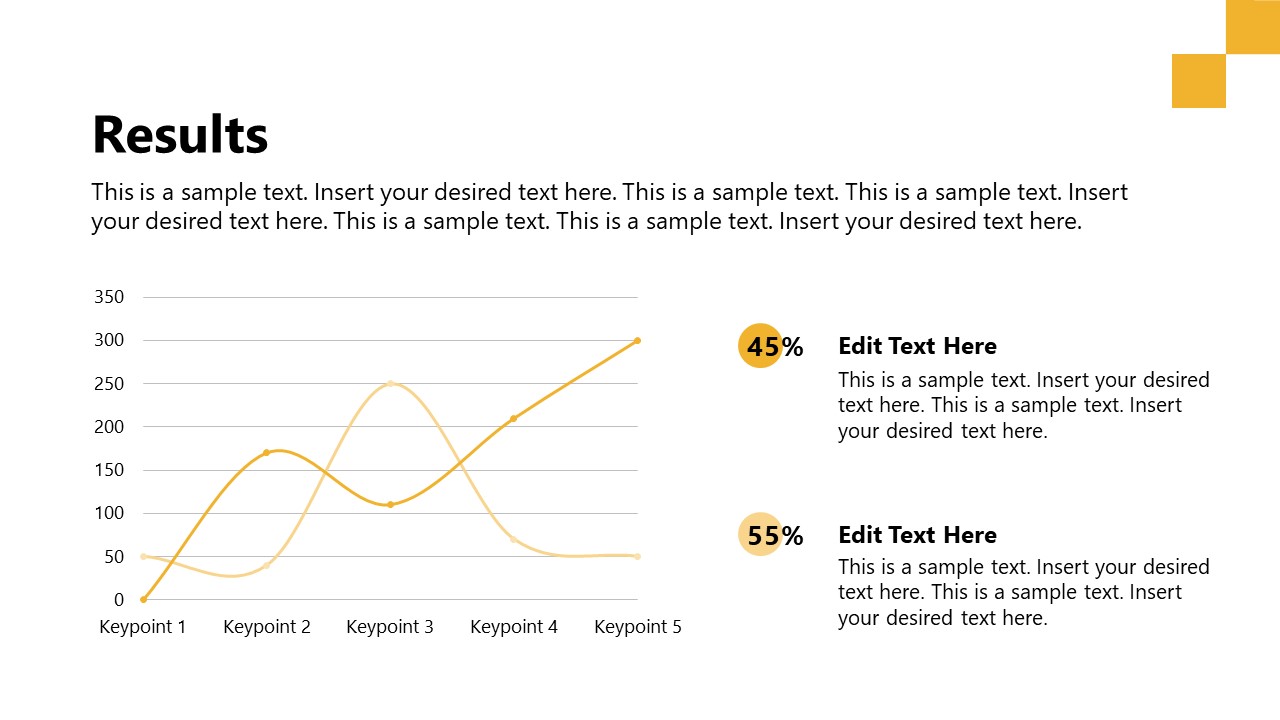Click dark line marker above Keypoint 4
1280x720 pixels.
pos(514,418)
